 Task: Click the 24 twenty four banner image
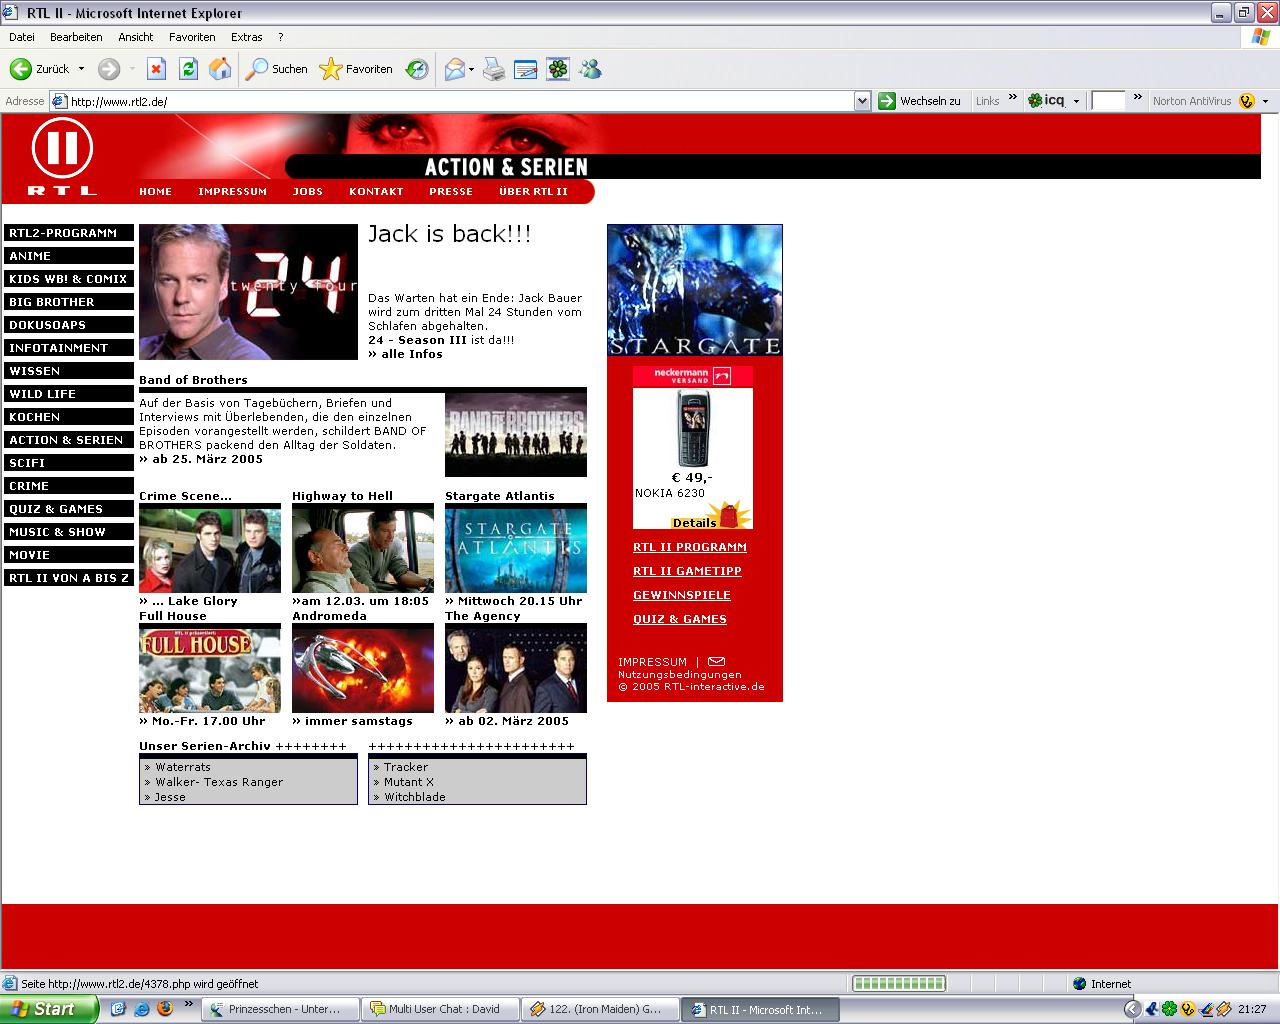point(248,292)
